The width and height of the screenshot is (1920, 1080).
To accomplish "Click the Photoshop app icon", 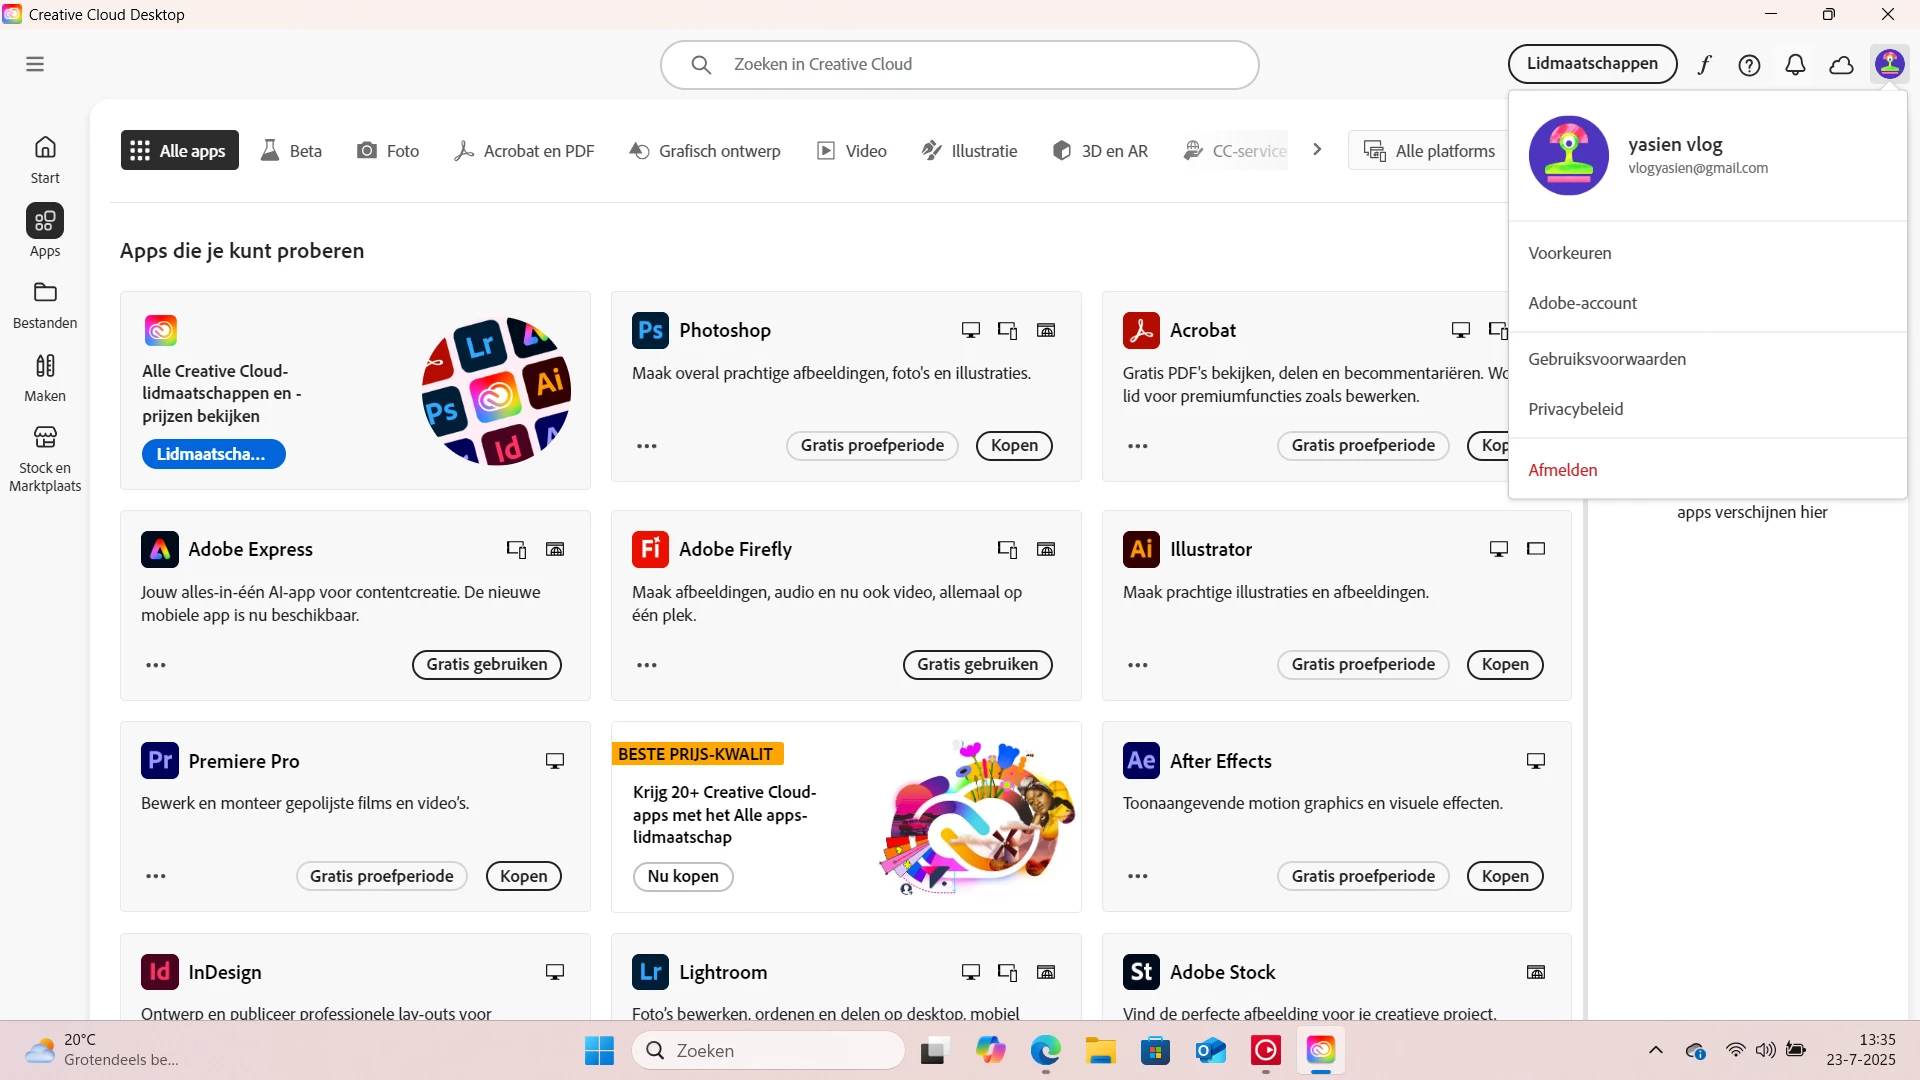I will 650,330.
